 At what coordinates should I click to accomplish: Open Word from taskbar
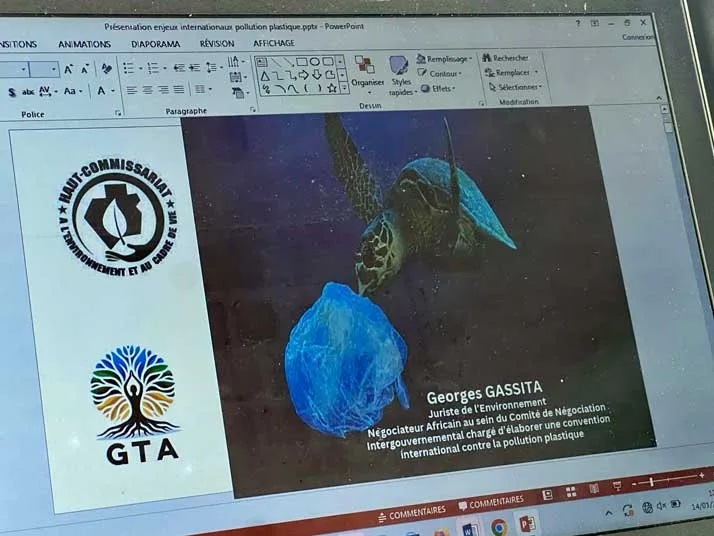coord(469,530)
